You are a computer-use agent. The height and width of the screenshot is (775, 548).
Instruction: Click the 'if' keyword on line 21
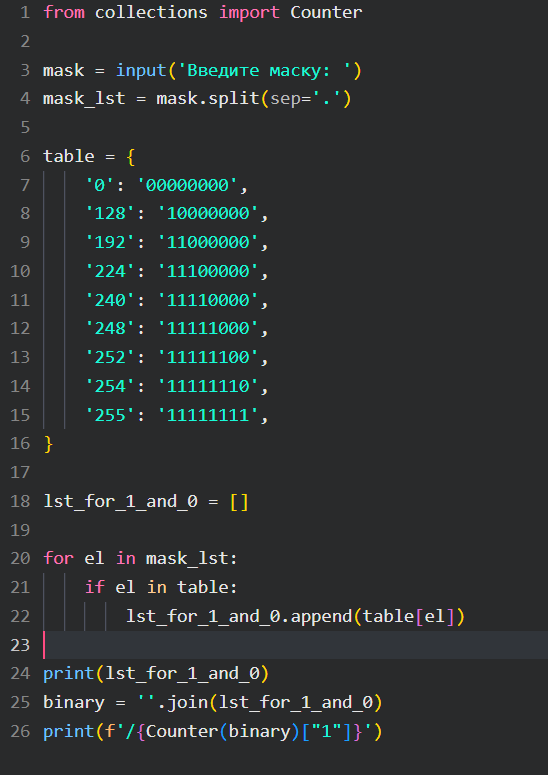click(x=94, y=587)
